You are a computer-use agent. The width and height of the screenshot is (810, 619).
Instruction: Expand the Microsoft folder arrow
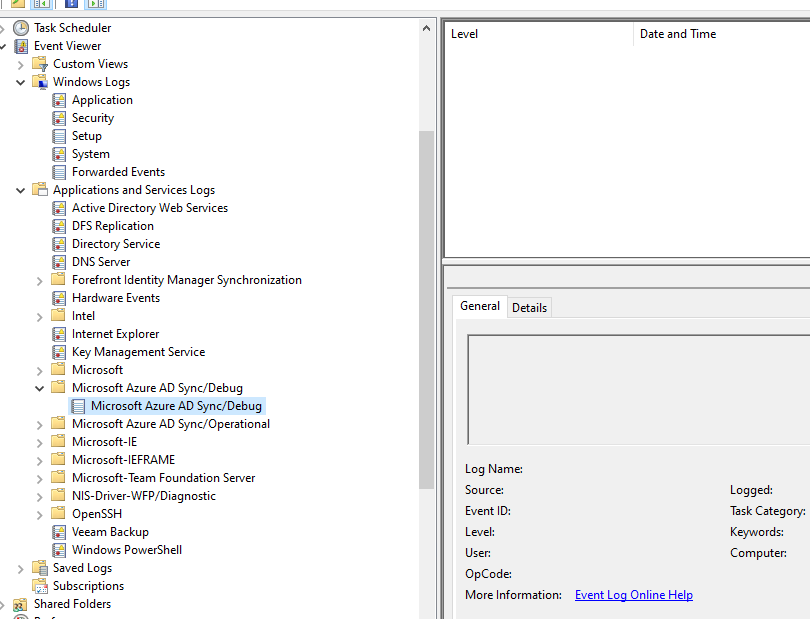click(x=40, y=371)
